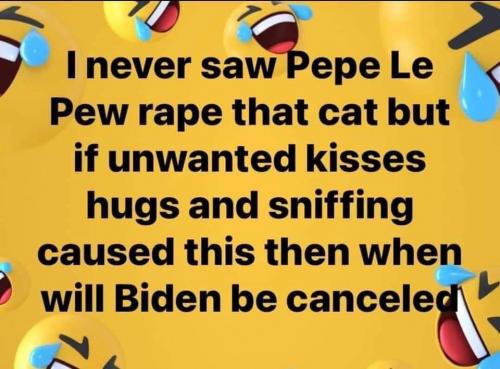Image resolution: width=500 pixels, height=369 pixels.
Task: Click the word "cat"
Action: coord(348,112)
